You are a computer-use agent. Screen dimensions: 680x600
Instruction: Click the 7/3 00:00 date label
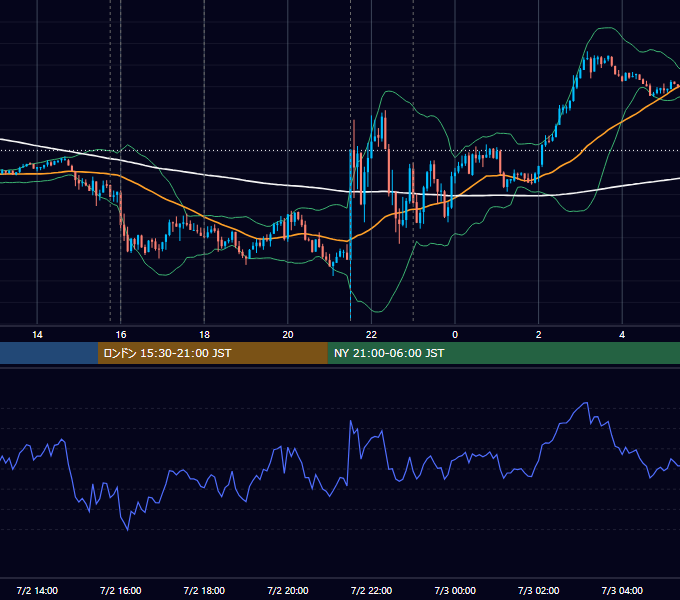[455, 590]
